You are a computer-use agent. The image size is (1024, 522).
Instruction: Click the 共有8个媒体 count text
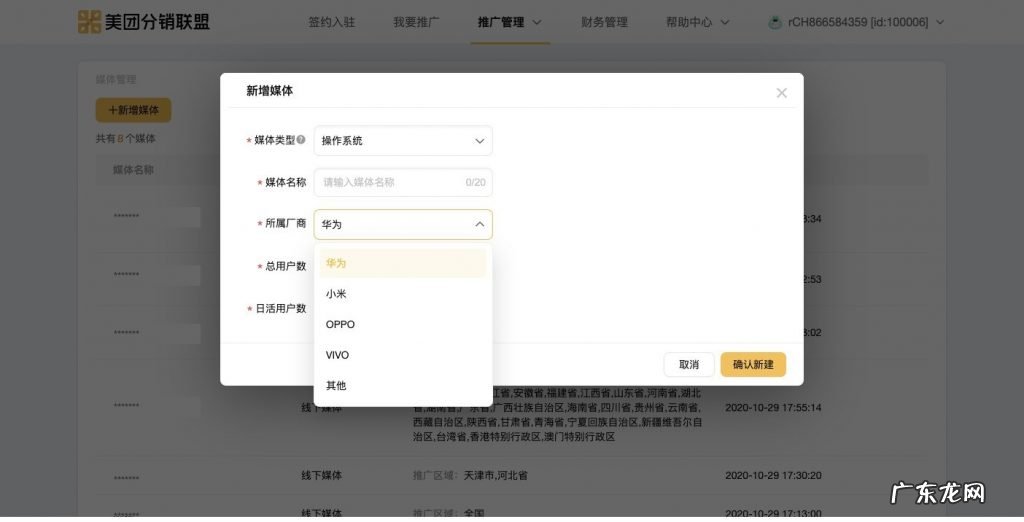click(125, 139)
